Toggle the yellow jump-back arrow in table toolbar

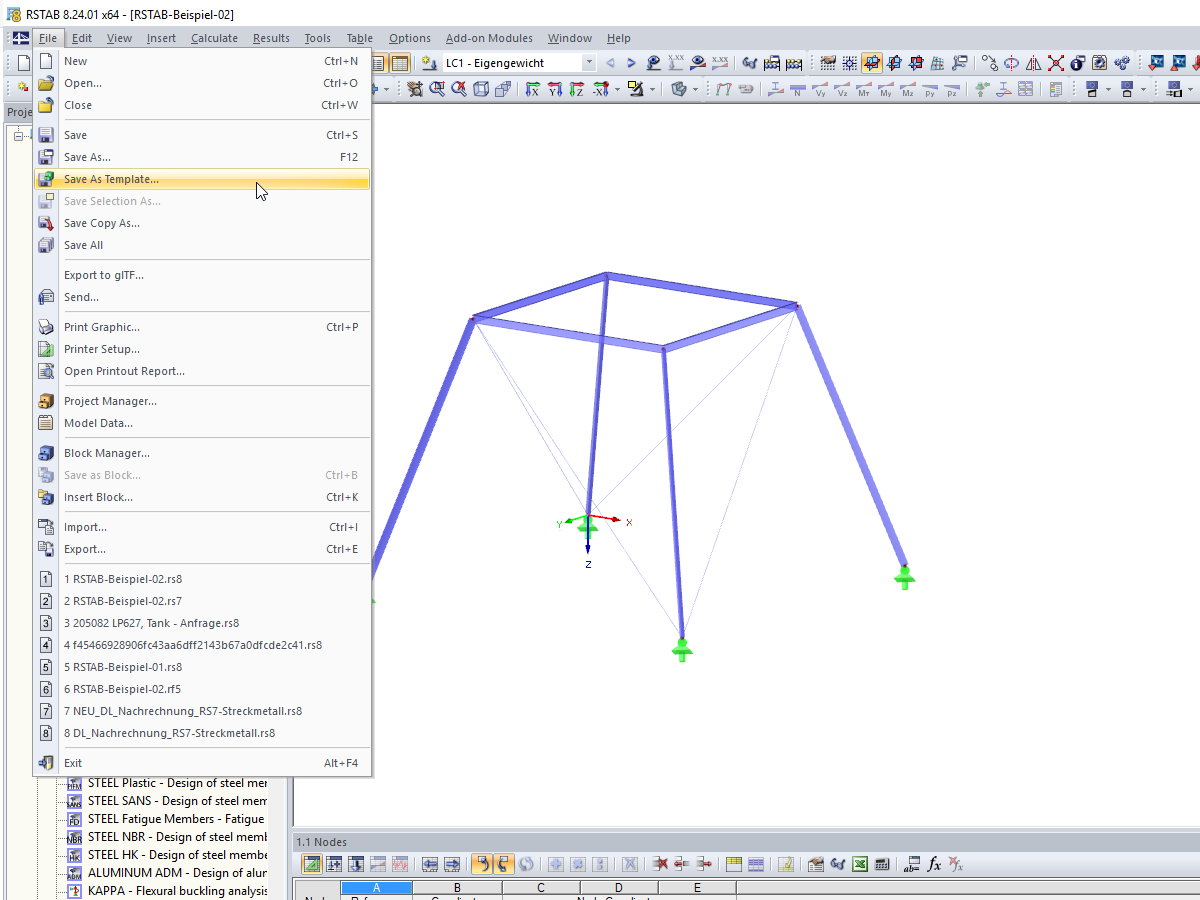click(483, 864)
